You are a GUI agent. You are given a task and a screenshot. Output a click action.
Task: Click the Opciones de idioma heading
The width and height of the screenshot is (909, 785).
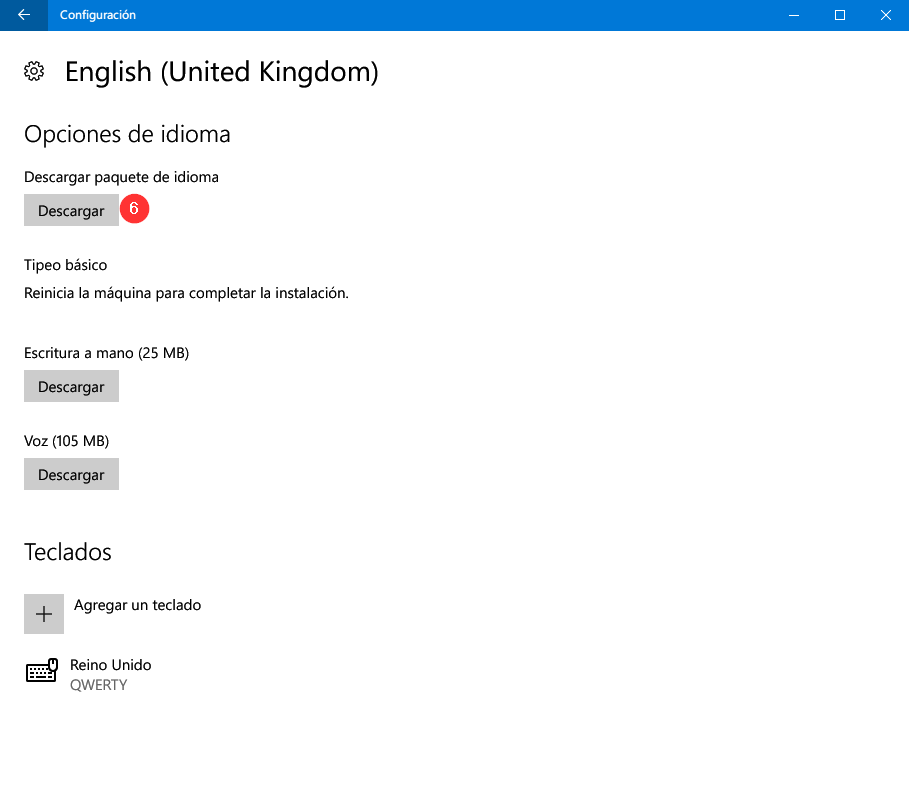(x=127, y=135)
